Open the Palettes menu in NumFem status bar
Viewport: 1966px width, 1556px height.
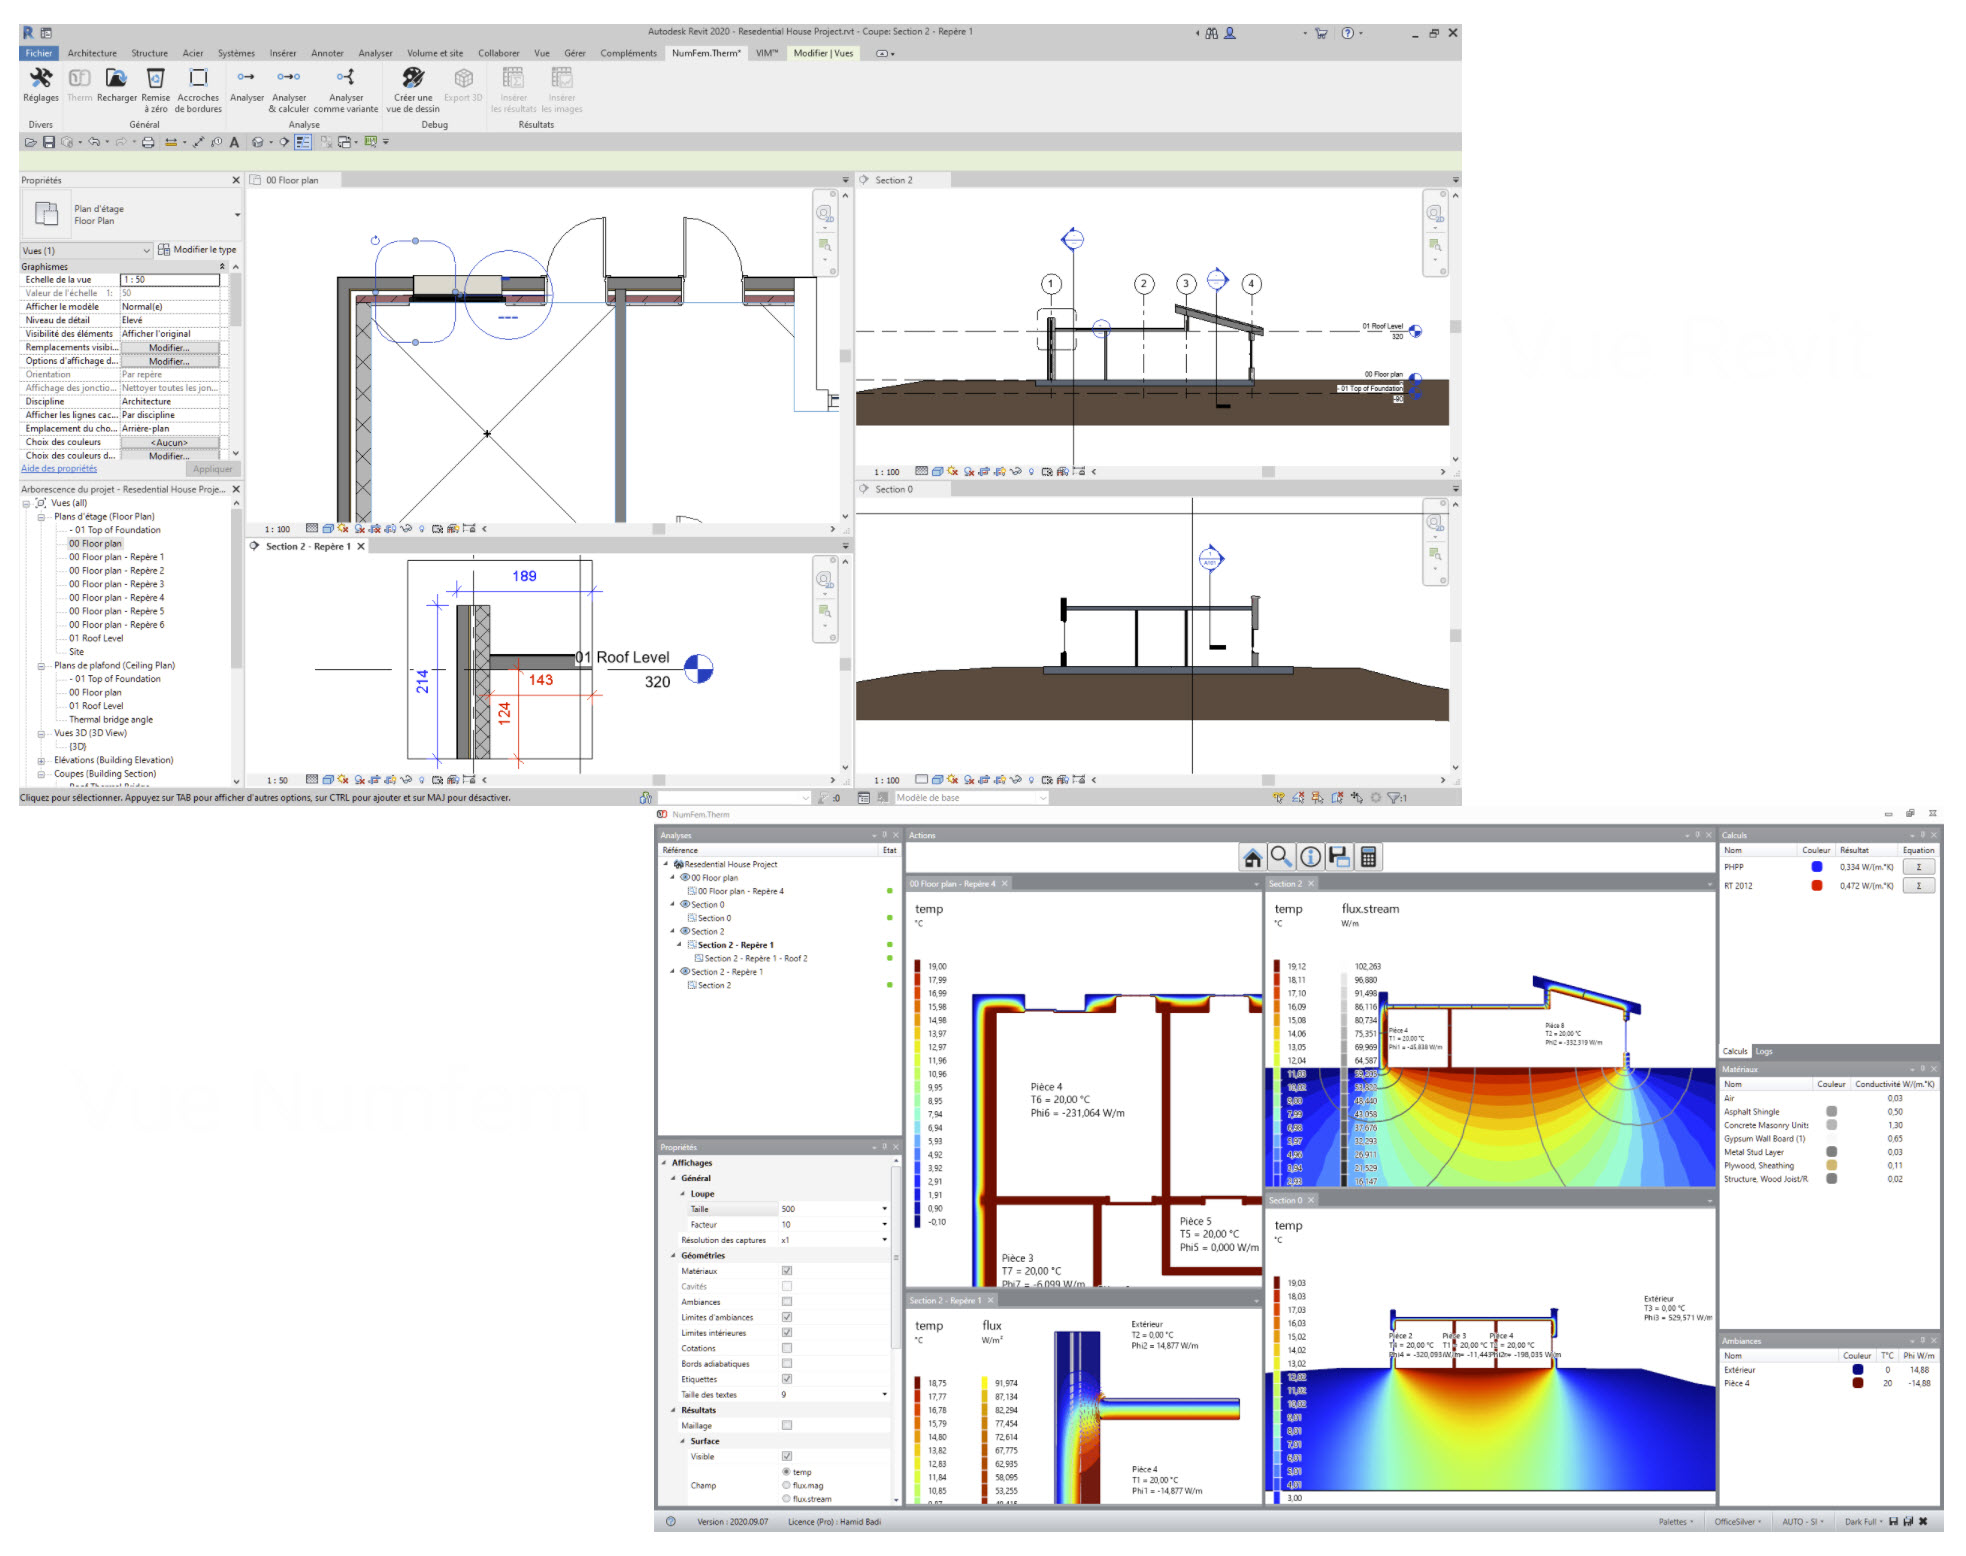point(1676,1522)
